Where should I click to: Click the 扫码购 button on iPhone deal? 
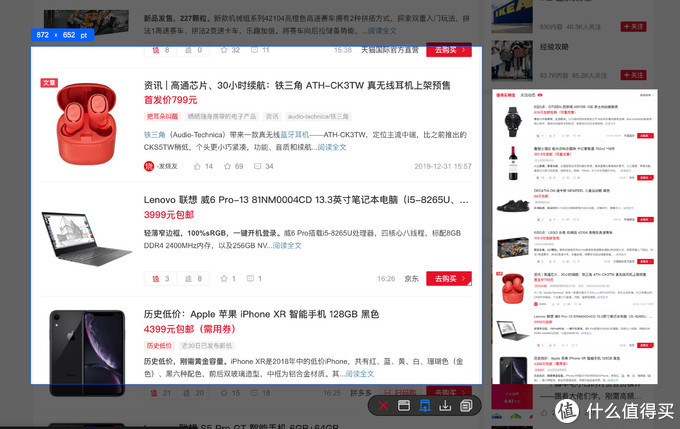pyautogui.click(x=400, y=392)
